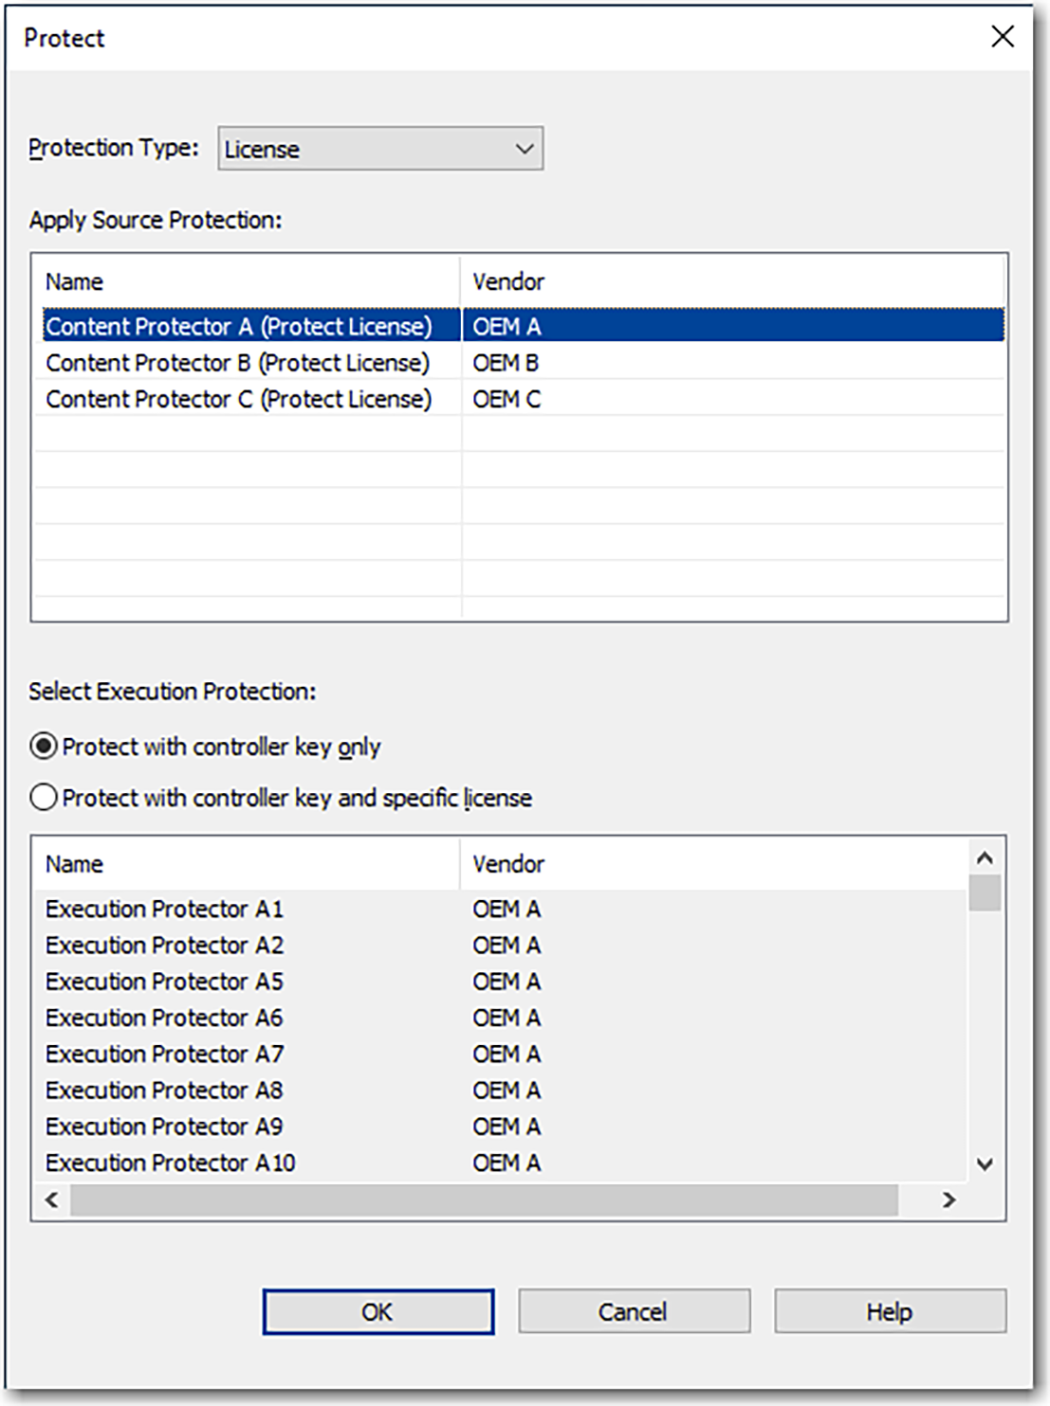This screenshot has width=1050, height=1406.
Task: Select Content Protector C (Protect License) row
Action: [239, 399]
